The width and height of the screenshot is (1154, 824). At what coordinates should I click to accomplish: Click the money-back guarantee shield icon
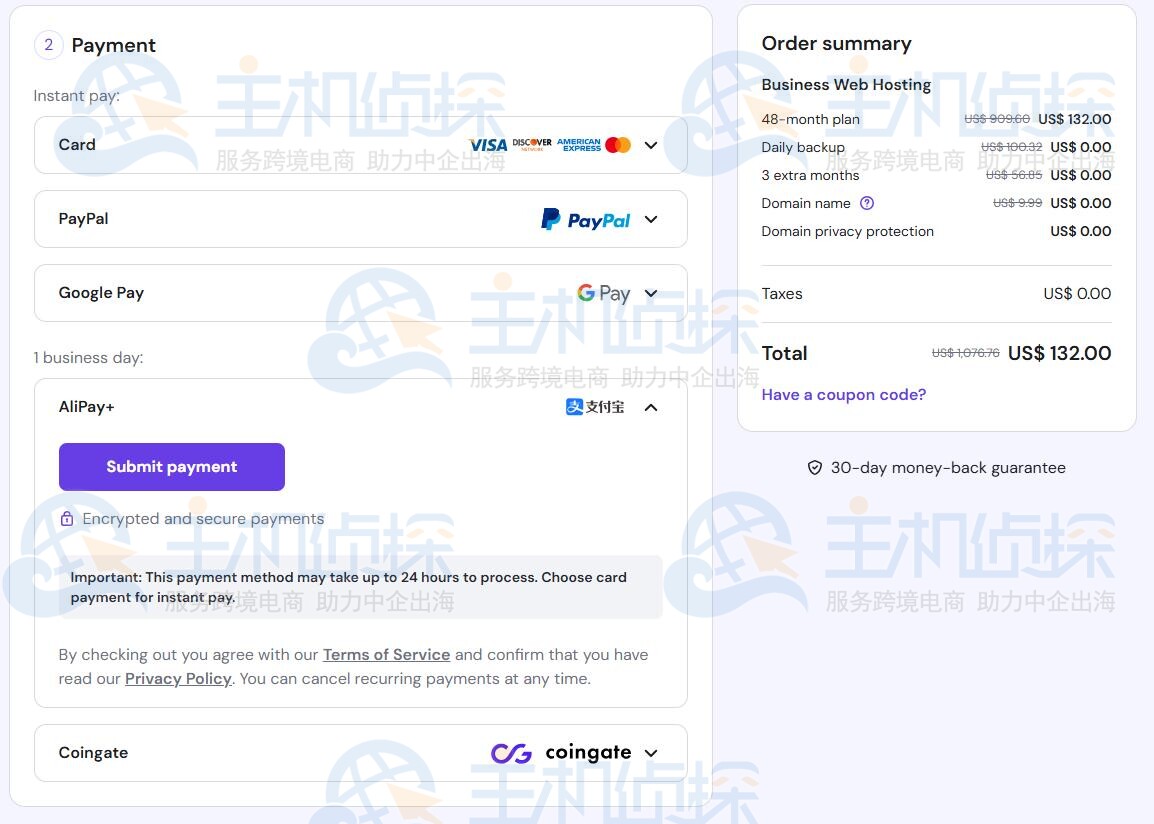815,467
